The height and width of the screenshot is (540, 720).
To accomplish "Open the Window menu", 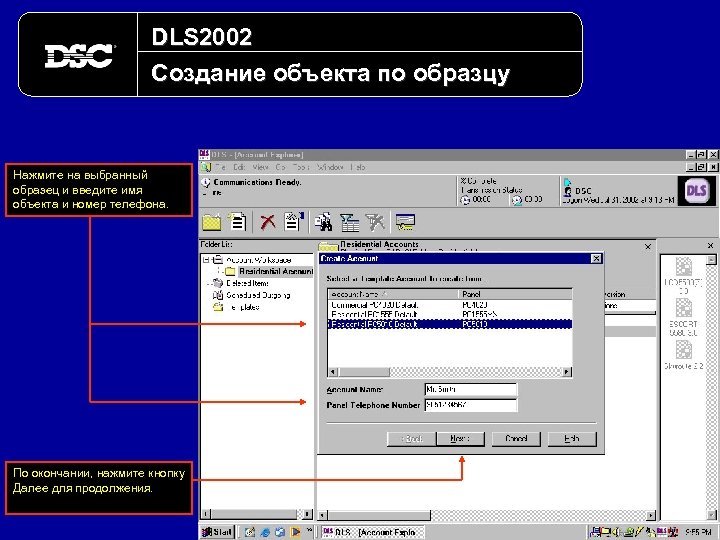I will (330, 168).
